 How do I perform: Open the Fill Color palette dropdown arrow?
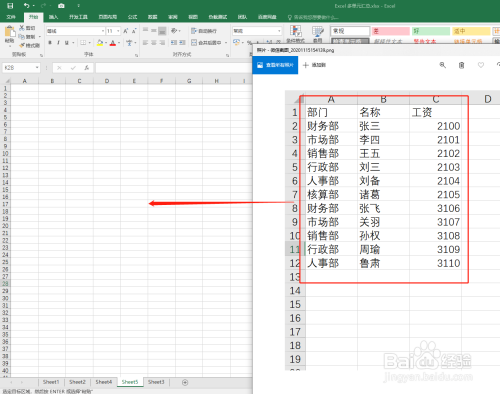click(x=106, y=43)
